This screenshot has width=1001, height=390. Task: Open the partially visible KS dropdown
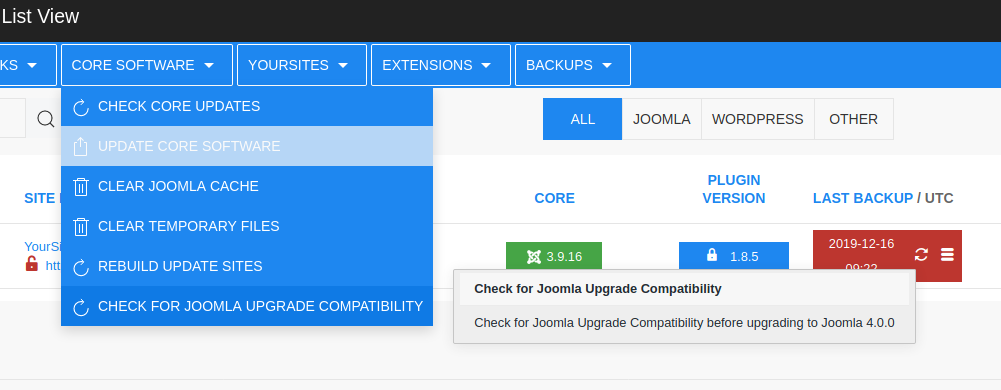pos(28,64)
